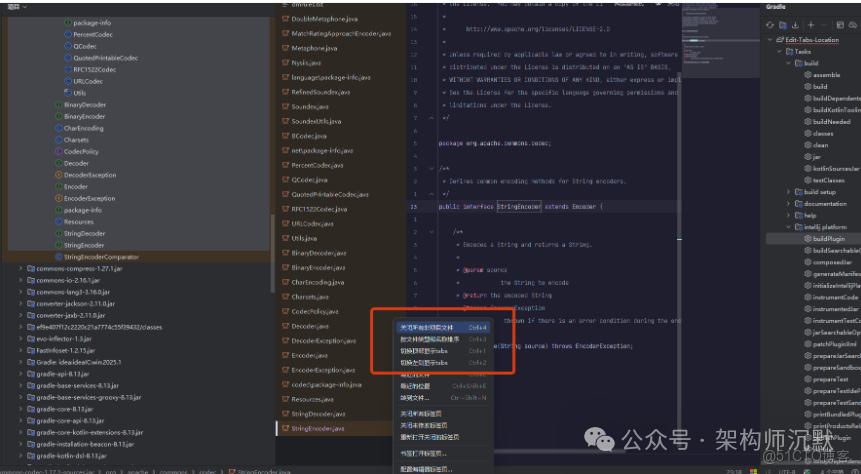Click the class icon beside PercentCodec in project tree
The width and height of the screenshot is (861, 474).
[68, 34]
